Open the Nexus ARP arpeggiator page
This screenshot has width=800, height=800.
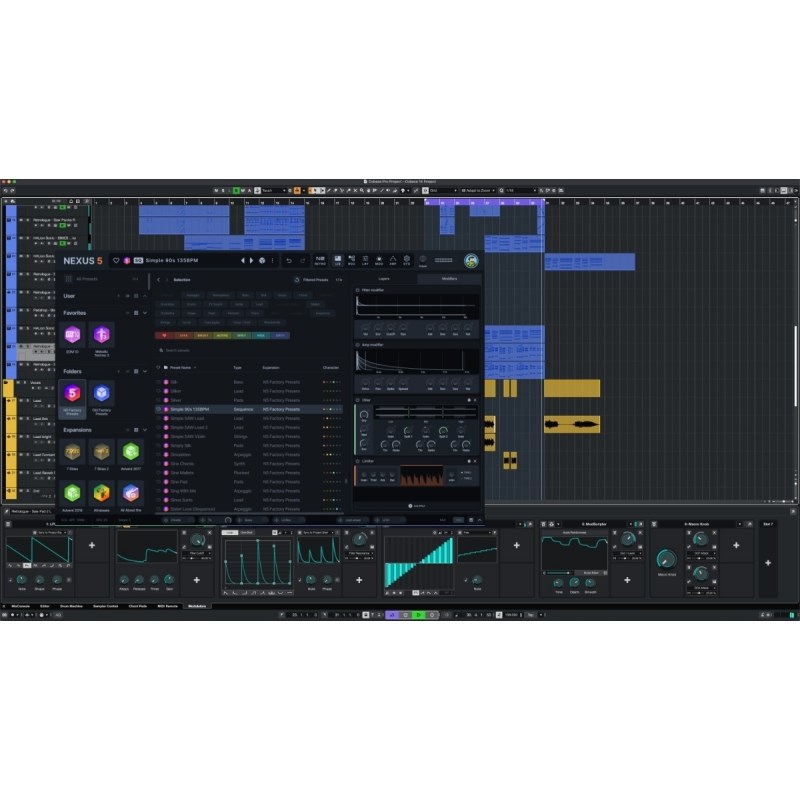pos(393,259)
